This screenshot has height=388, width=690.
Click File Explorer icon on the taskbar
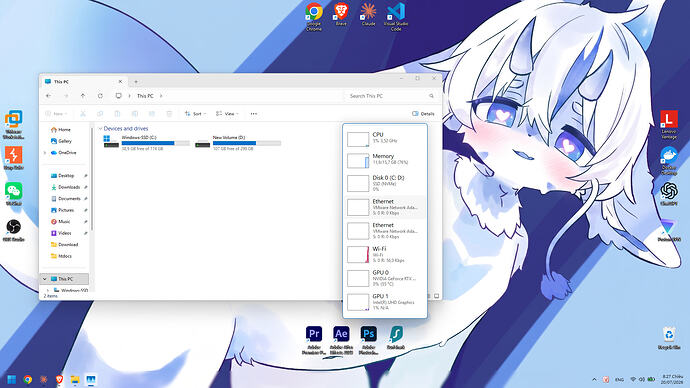(75, 379)
